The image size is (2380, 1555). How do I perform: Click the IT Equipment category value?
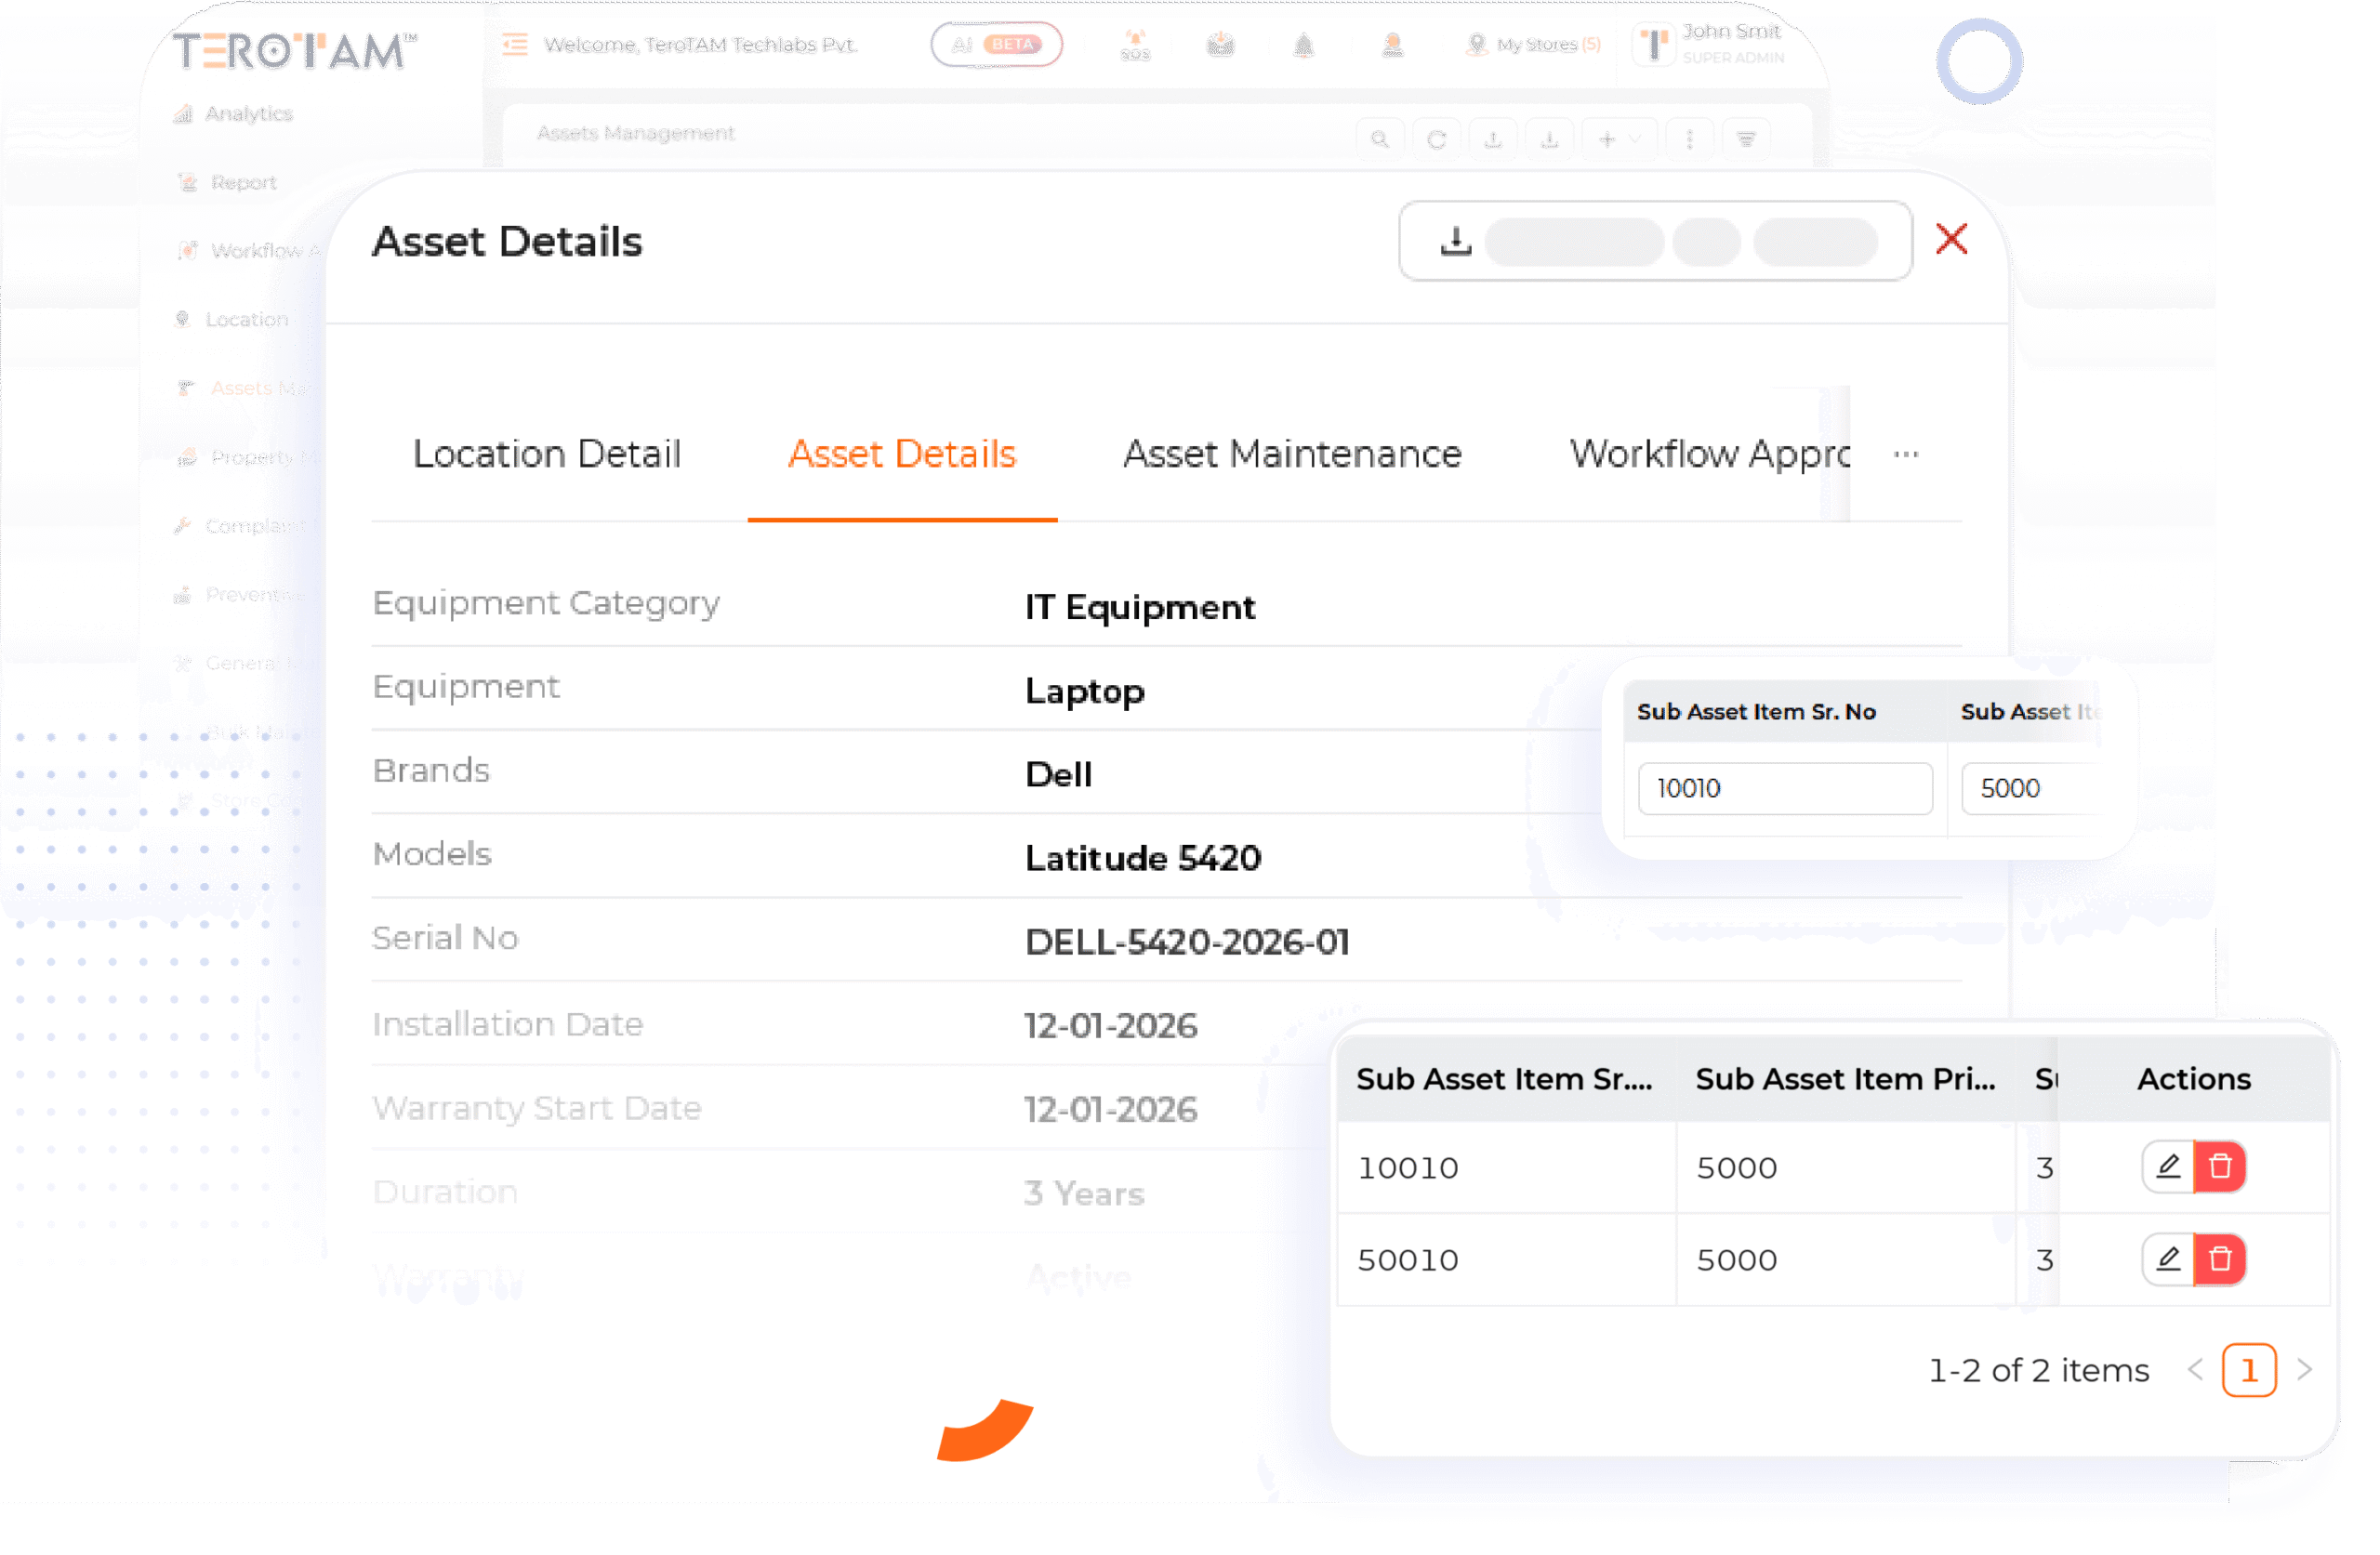coord(1139,608)
